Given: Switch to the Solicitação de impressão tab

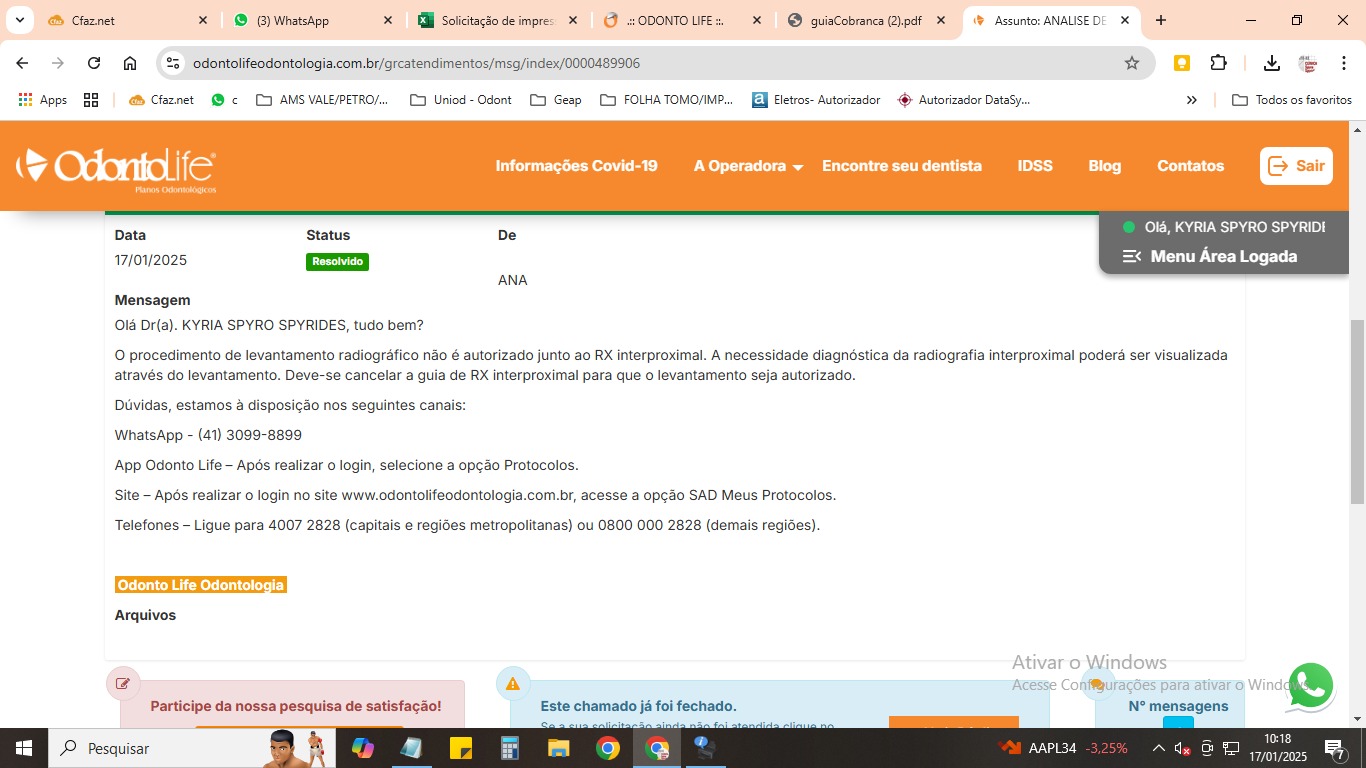Looking at the screenshot, I should [497, 20].
